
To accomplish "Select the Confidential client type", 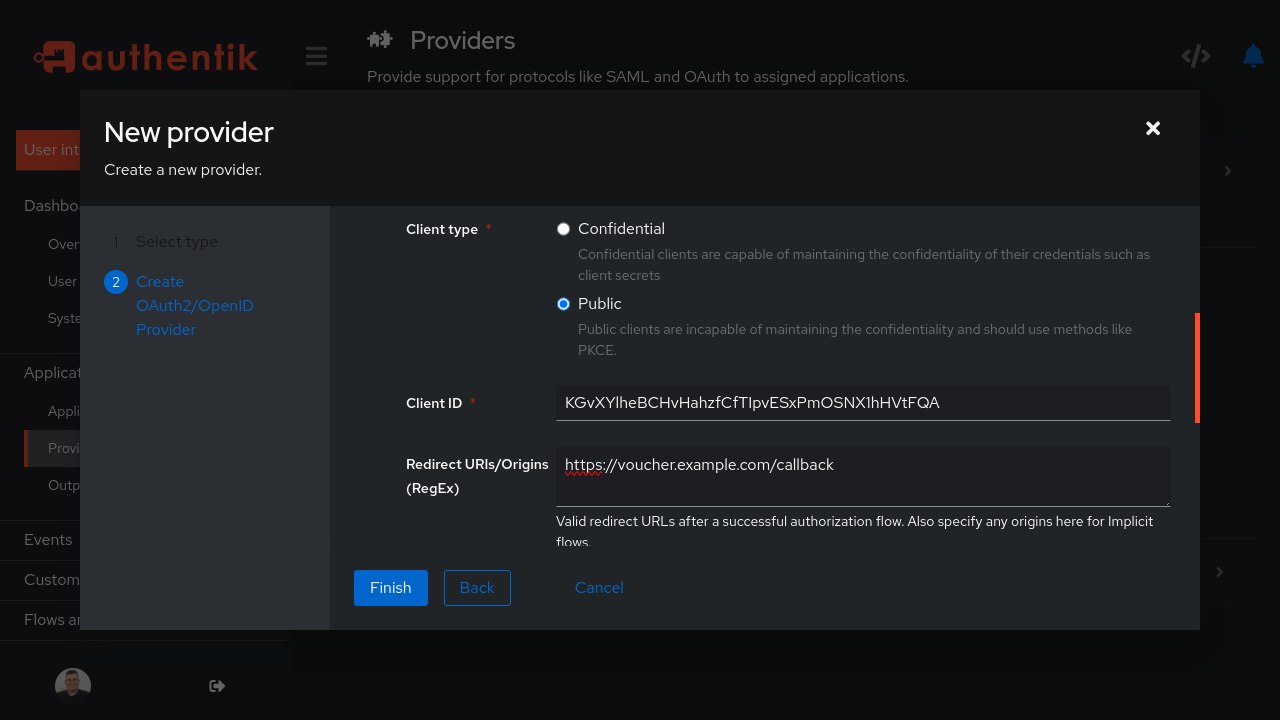I will (563, 228).
